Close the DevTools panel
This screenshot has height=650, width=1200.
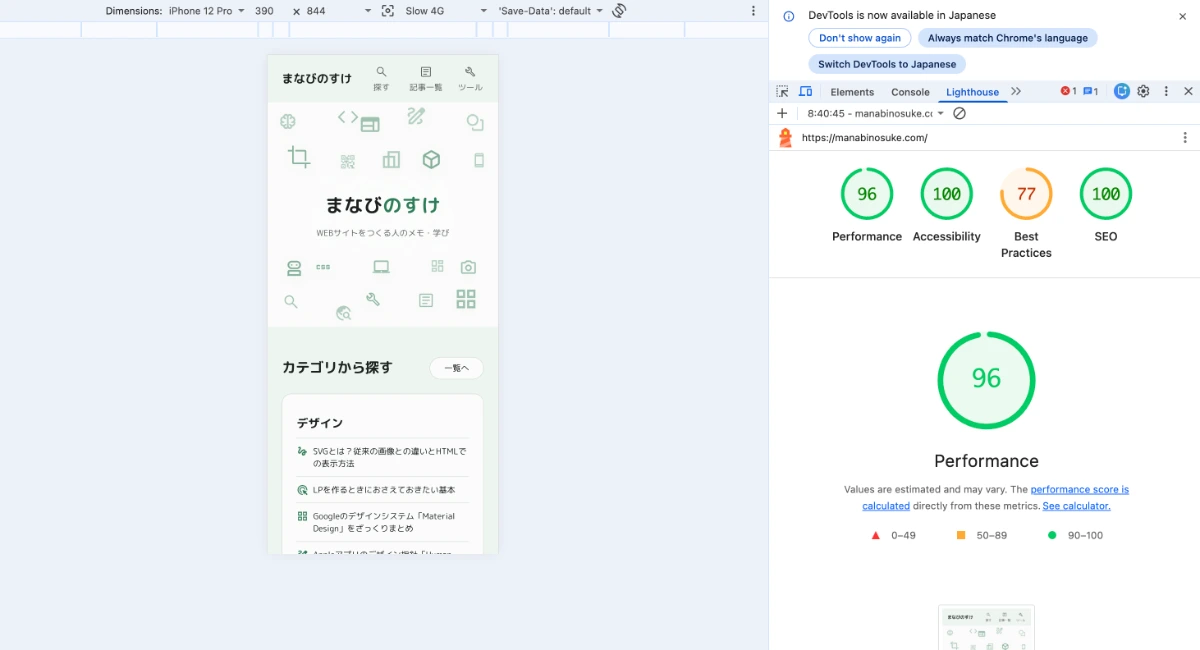(1188, 91)
